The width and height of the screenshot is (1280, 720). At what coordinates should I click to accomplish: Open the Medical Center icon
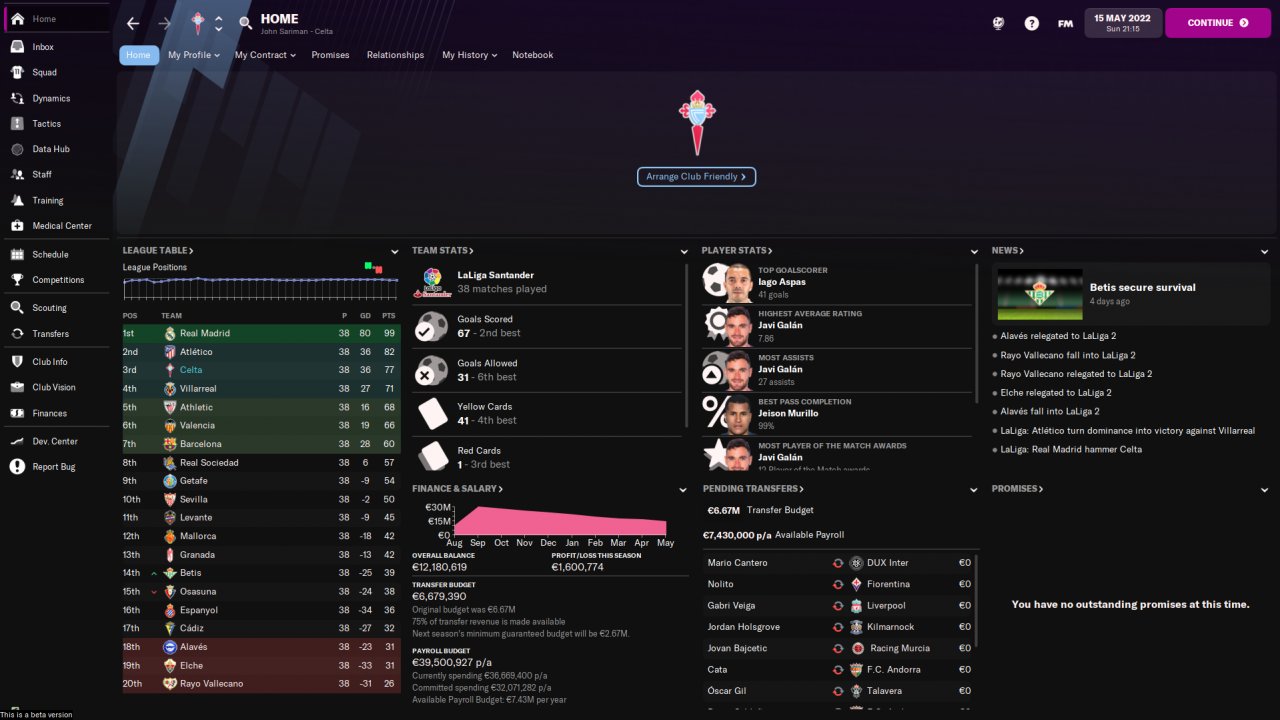click(x=17, y=226)
